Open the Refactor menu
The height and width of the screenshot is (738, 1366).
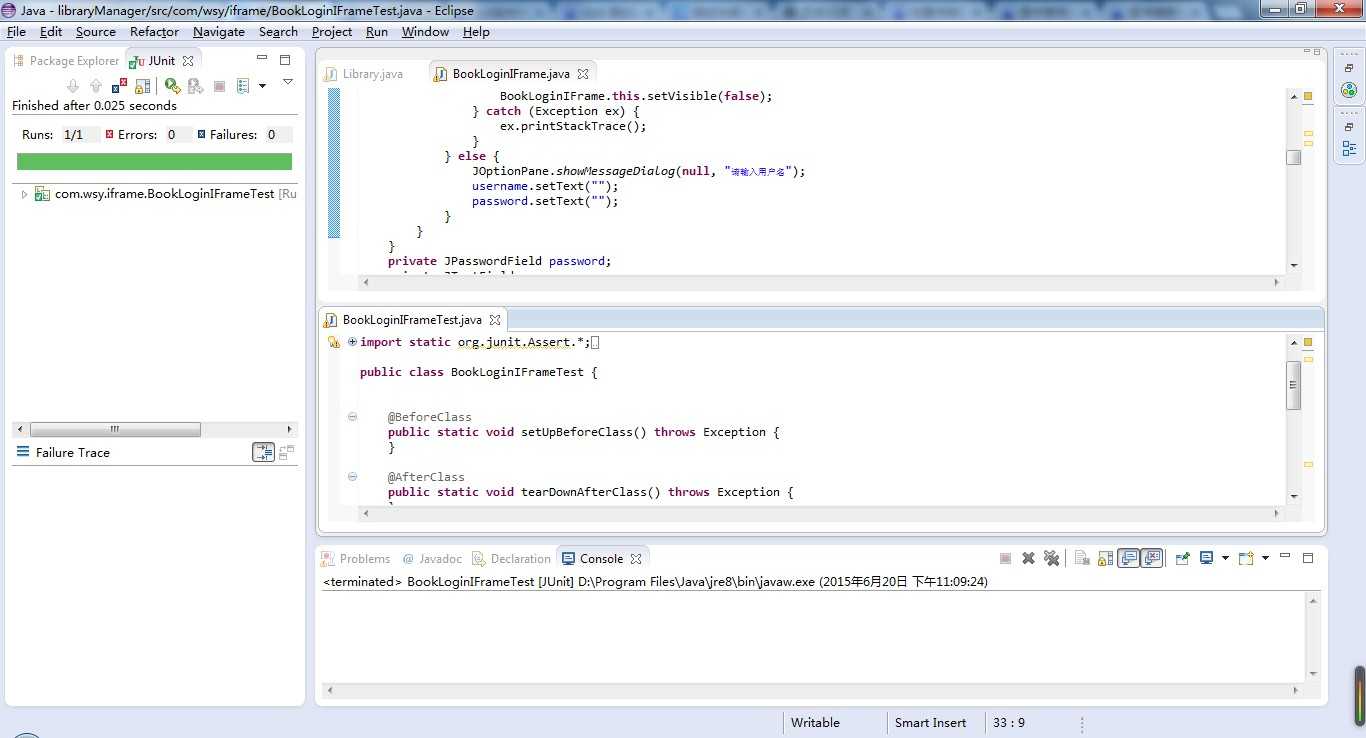click(x=155, y=31)
